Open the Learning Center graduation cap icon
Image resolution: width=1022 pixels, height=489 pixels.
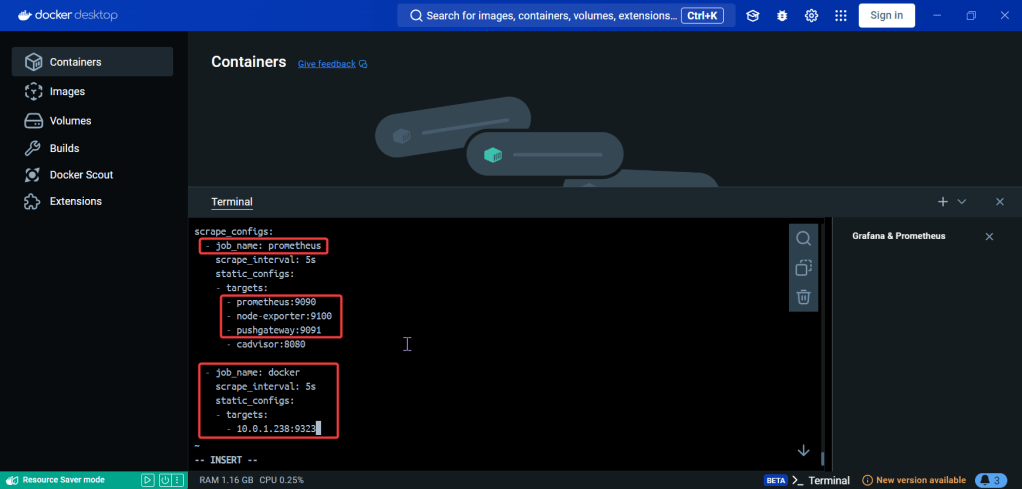point(753,15)
